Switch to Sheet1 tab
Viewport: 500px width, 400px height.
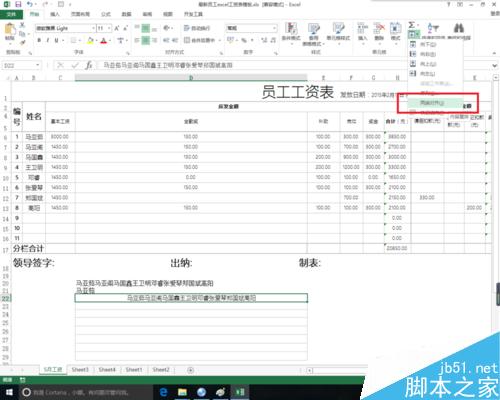(134, 370)
